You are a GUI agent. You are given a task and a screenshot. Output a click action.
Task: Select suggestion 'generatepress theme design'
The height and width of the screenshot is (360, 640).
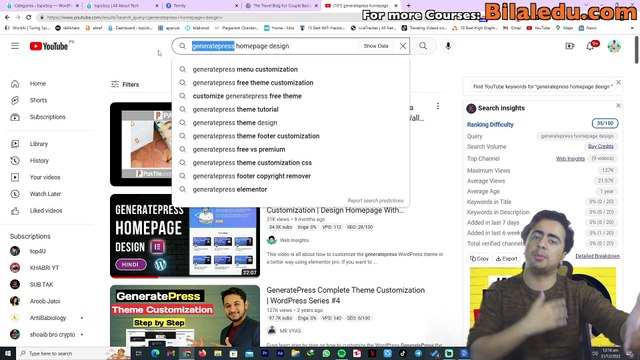290,123
